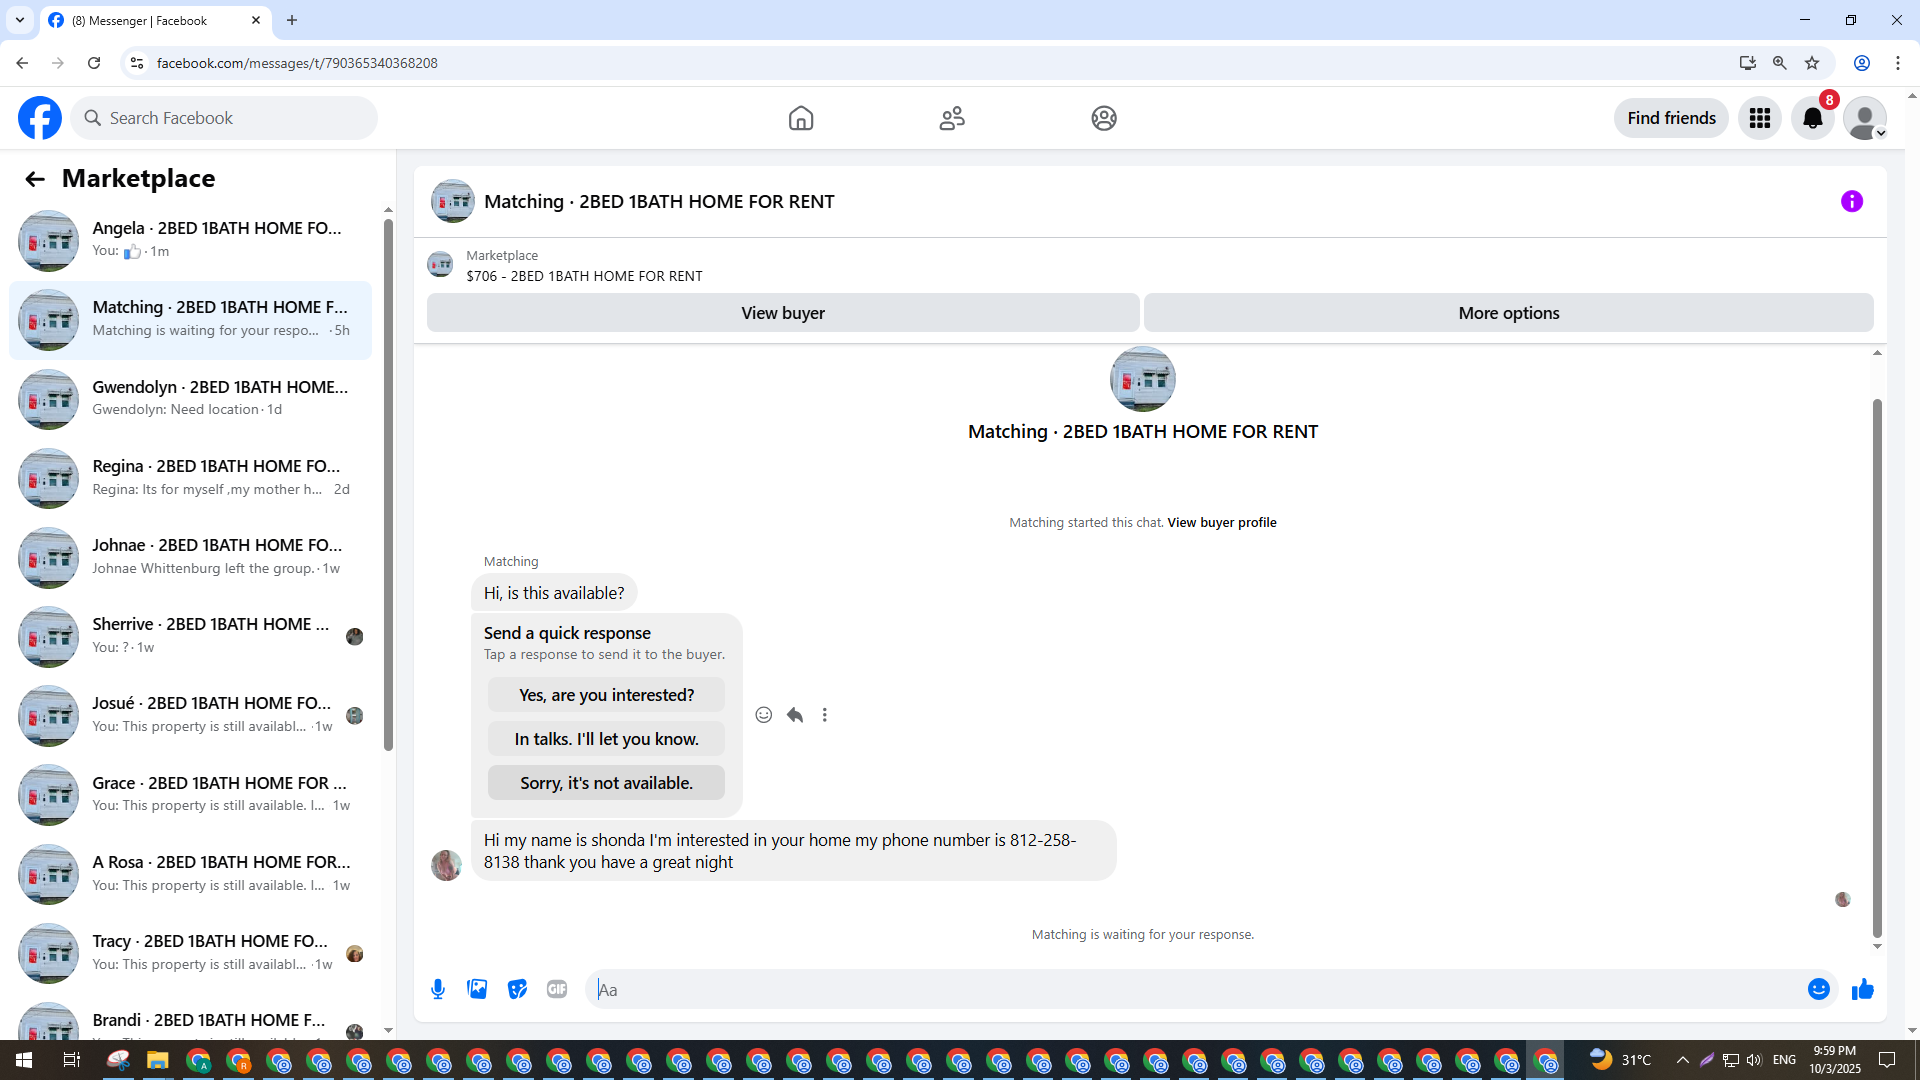The height and width of the screenshot is (1080, 1920).
Task: Click the Search Facebook field
Action: tap(224, 118)
